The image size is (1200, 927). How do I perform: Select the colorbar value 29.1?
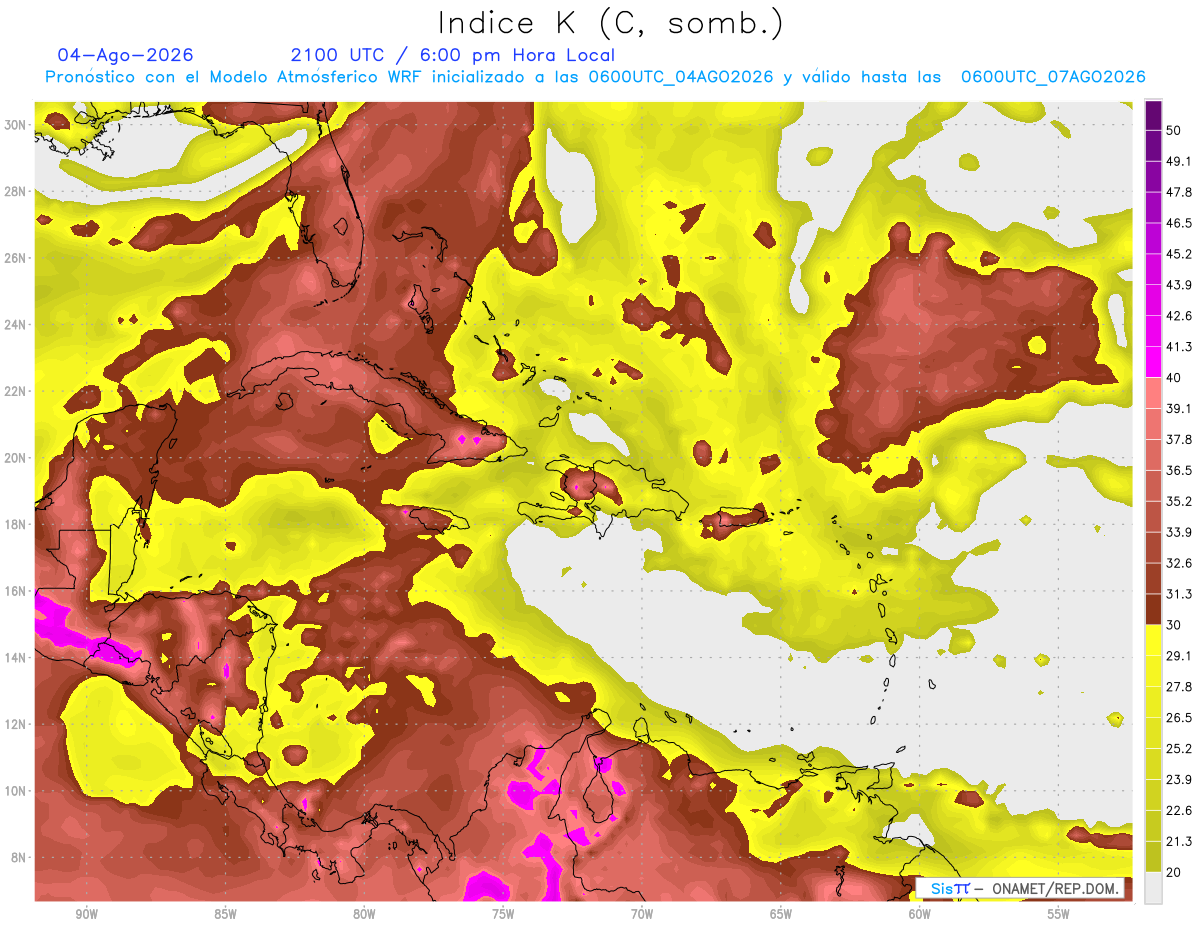1178,656
